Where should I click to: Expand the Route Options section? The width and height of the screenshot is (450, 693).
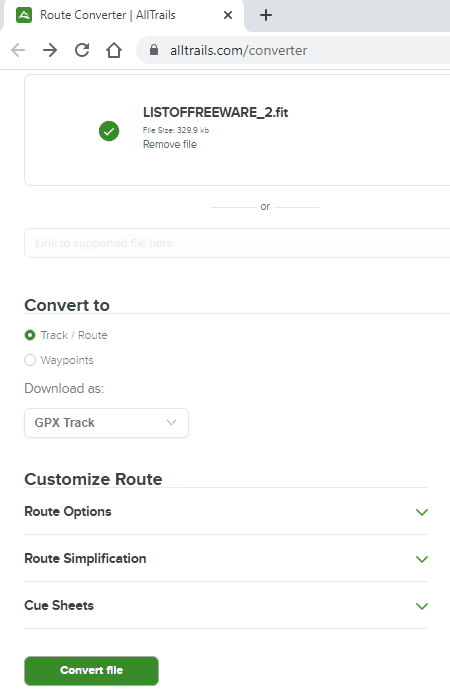click(226, 512)
